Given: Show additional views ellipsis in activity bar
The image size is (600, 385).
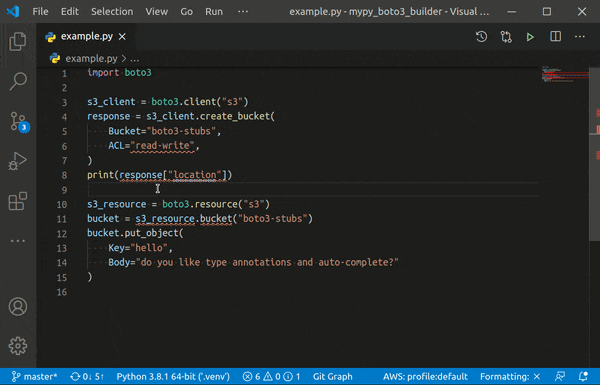Looking at the screenshot, I should (x=18, y=241).
